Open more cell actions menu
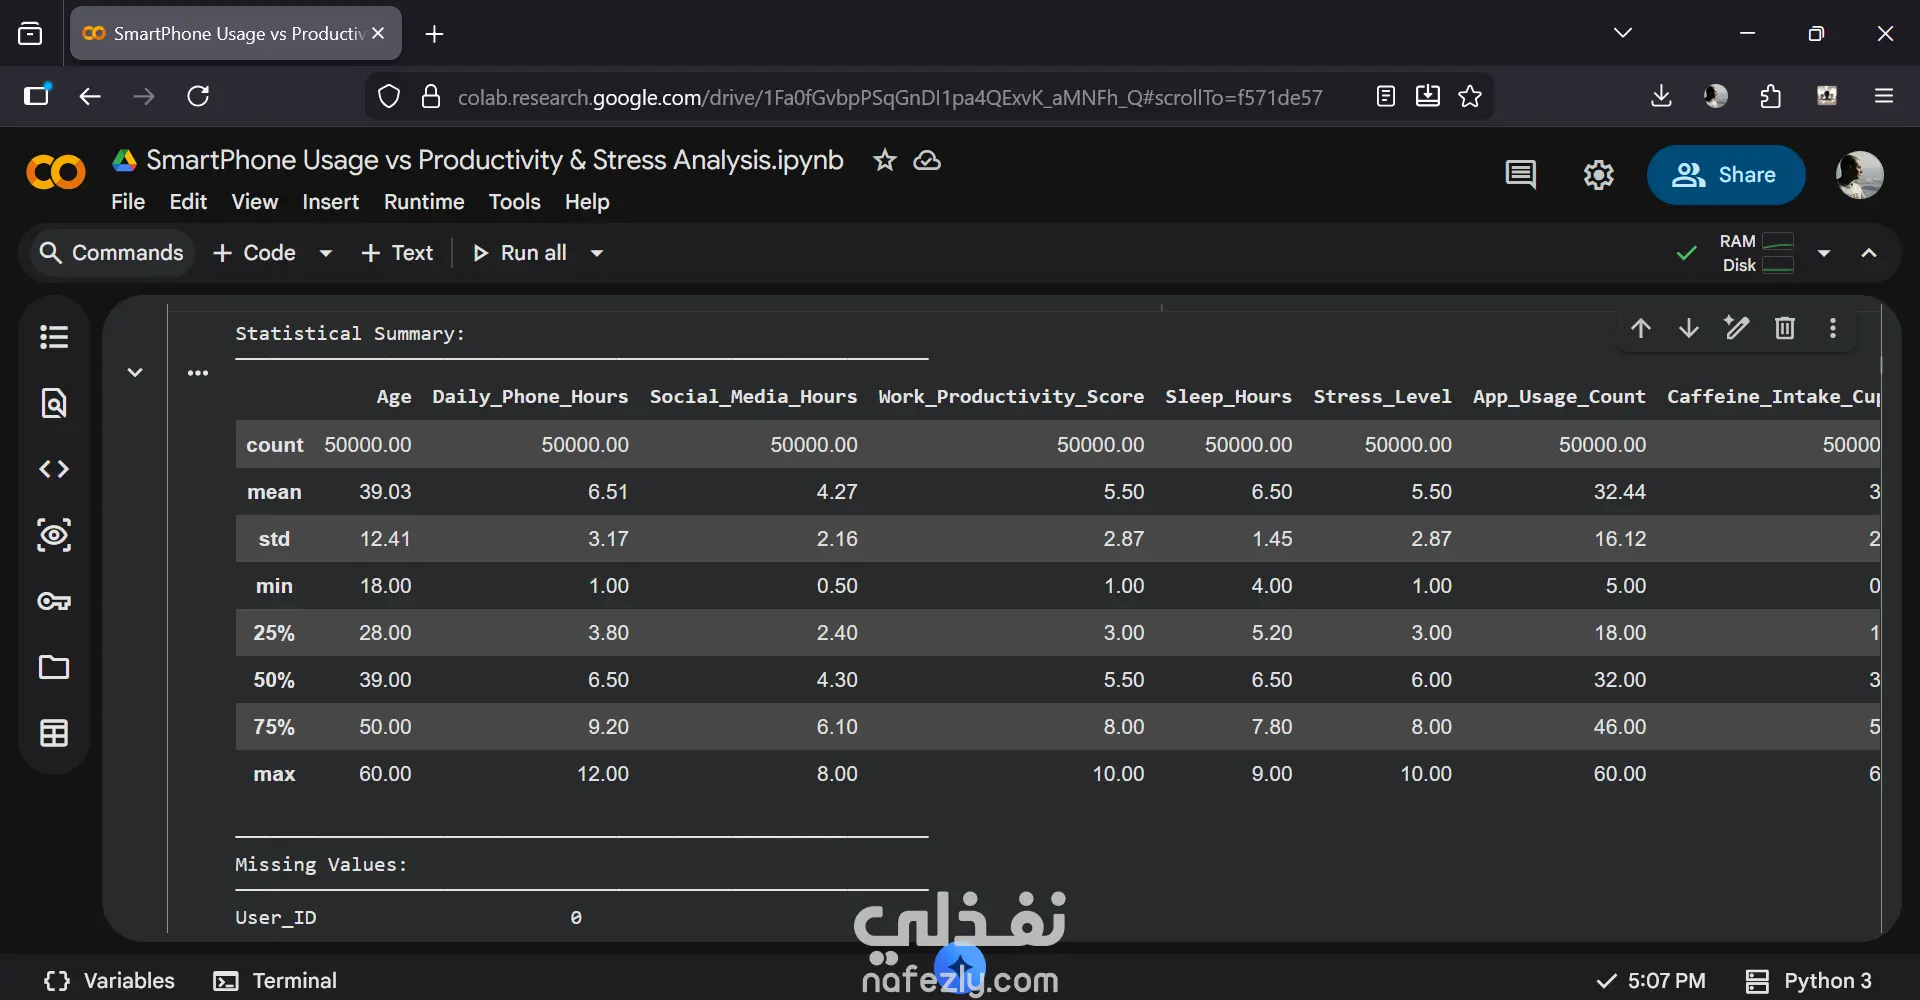The image size is (1920, 1000). click(1833, 328)
